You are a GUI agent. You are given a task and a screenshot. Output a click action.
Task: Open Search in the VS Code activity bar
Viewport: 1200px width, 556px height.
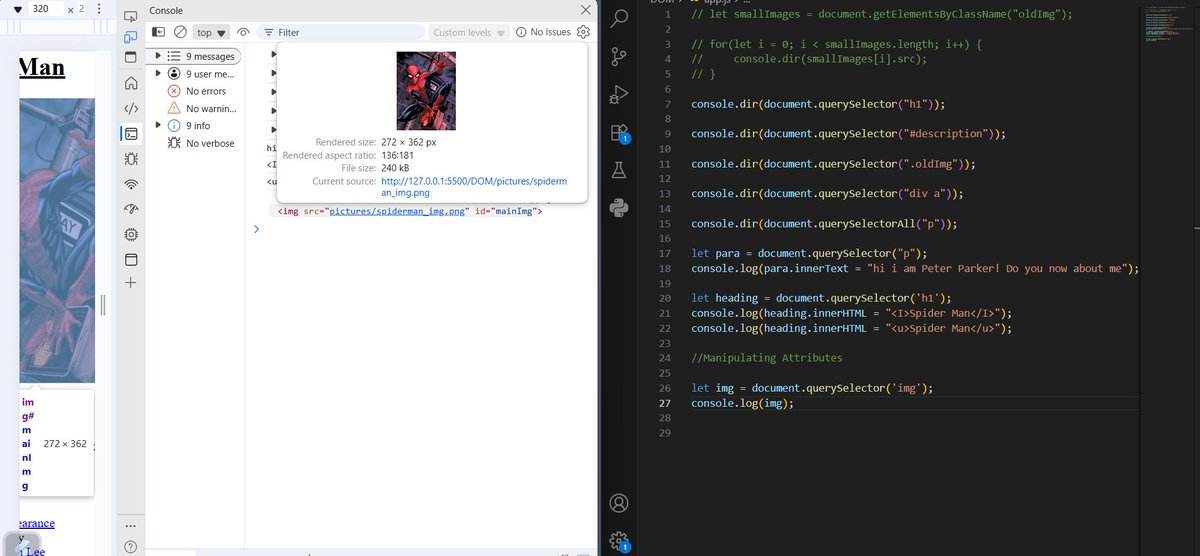click(619, 18)
